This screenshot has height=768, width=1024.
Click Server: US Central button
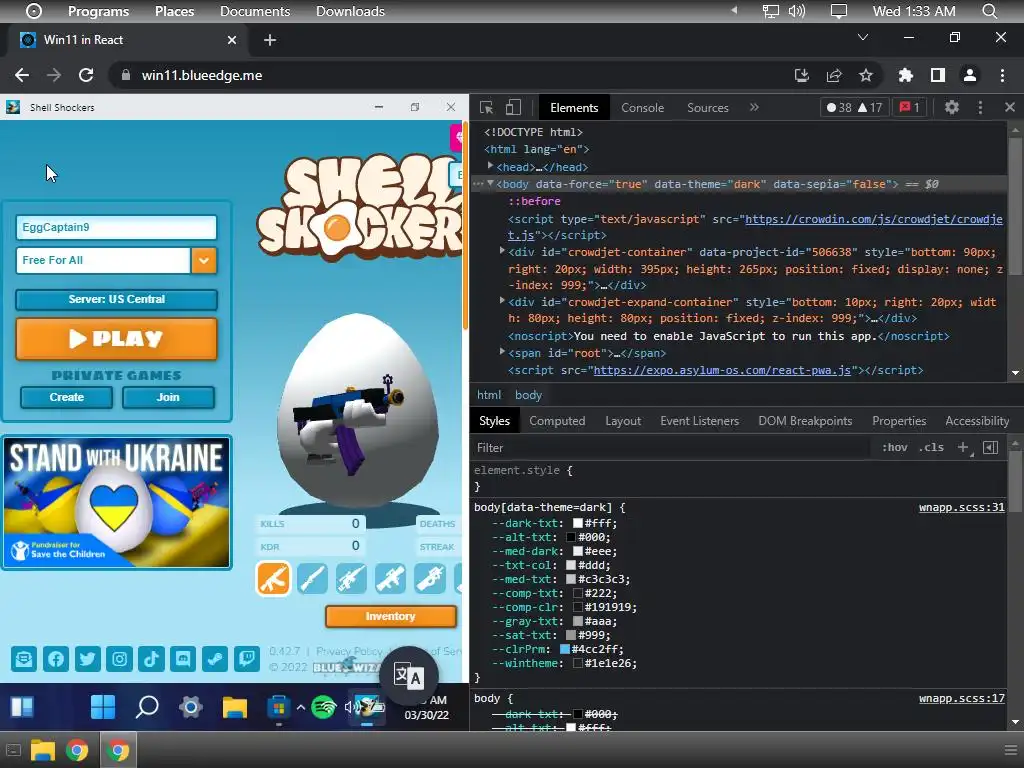point(116,299)
